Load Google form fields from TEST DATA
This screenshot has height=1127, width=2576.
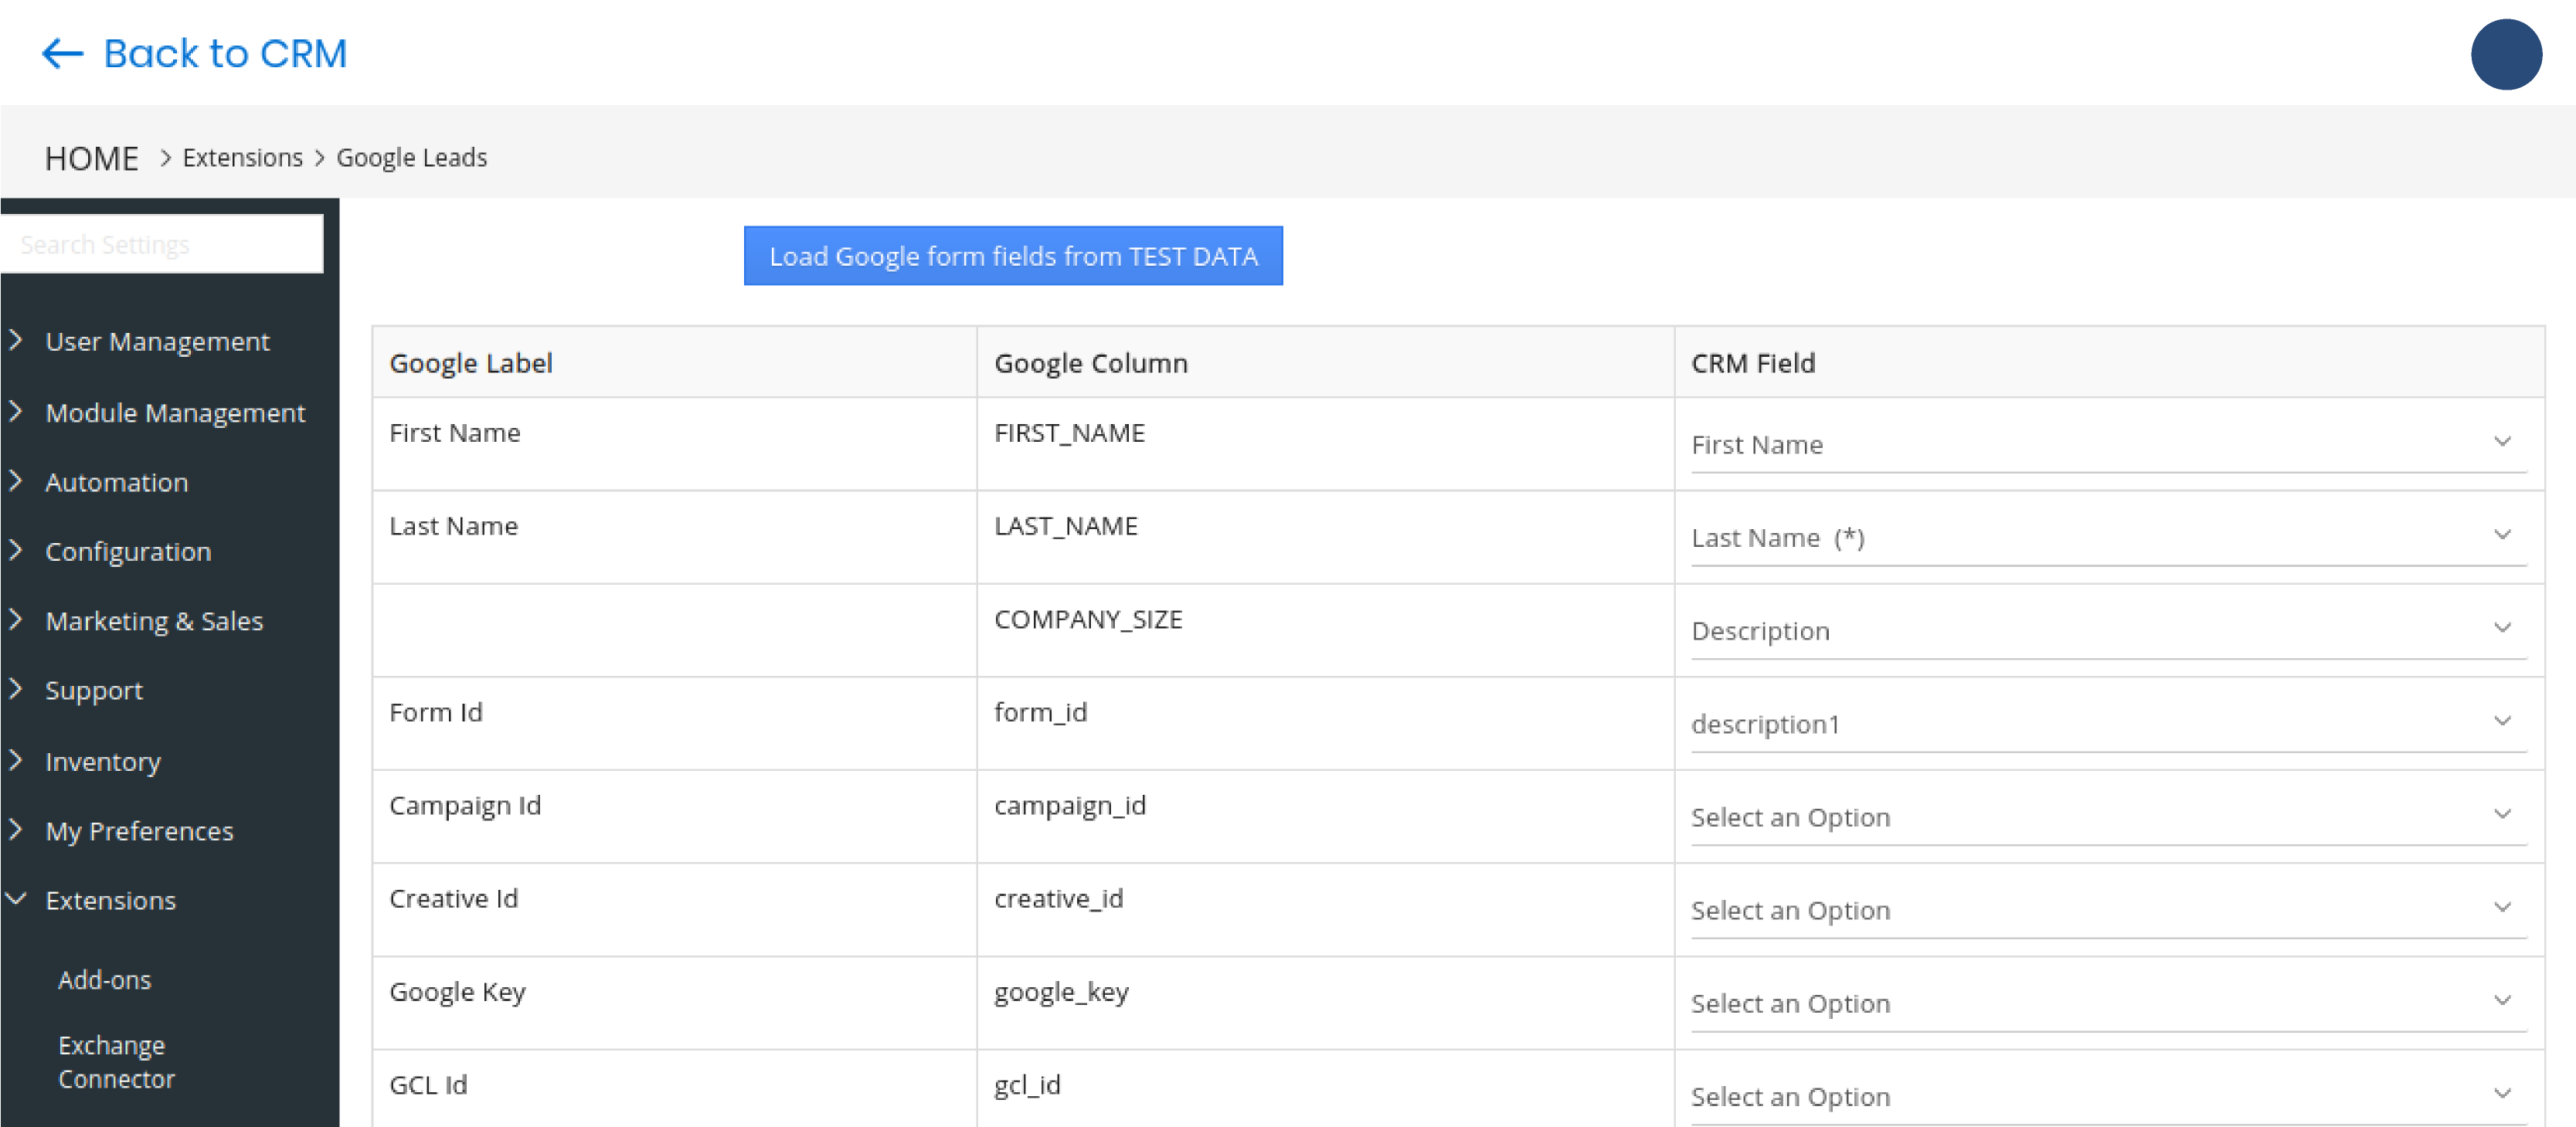pyautogui.click(x=1012, y=256)
